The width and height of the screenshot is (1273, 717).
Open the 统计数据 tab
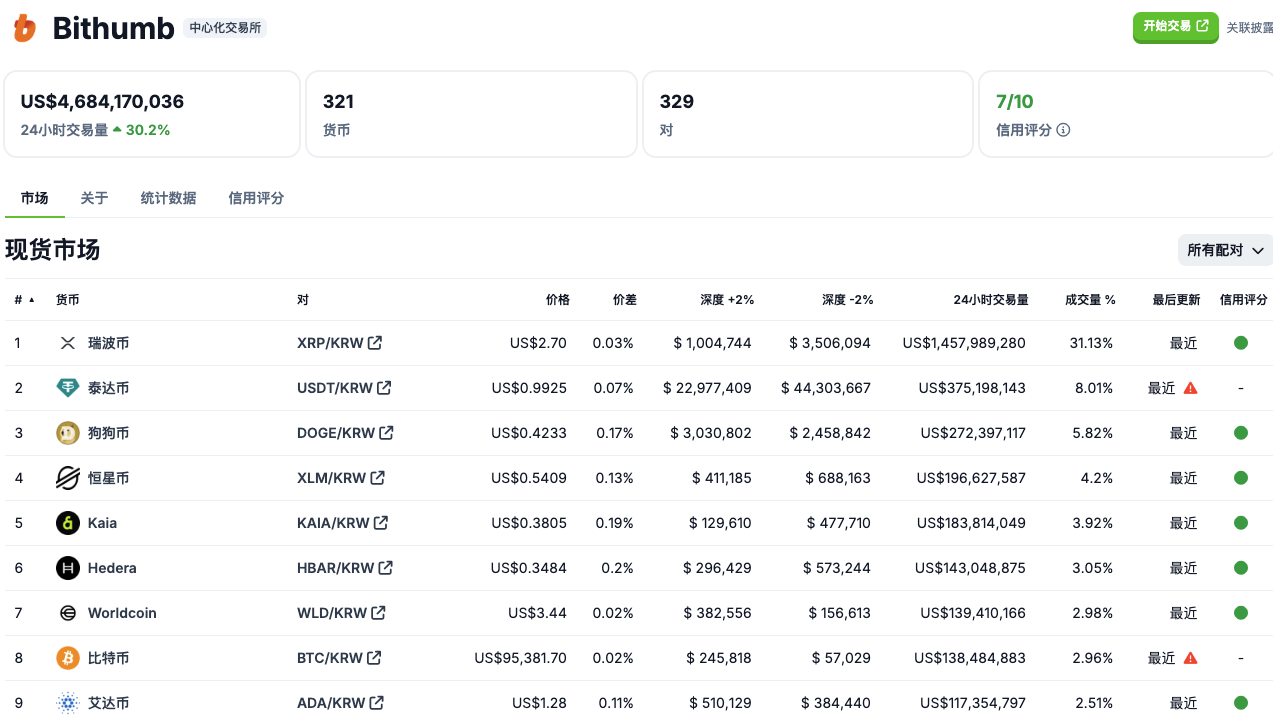[x=168, y=198]
